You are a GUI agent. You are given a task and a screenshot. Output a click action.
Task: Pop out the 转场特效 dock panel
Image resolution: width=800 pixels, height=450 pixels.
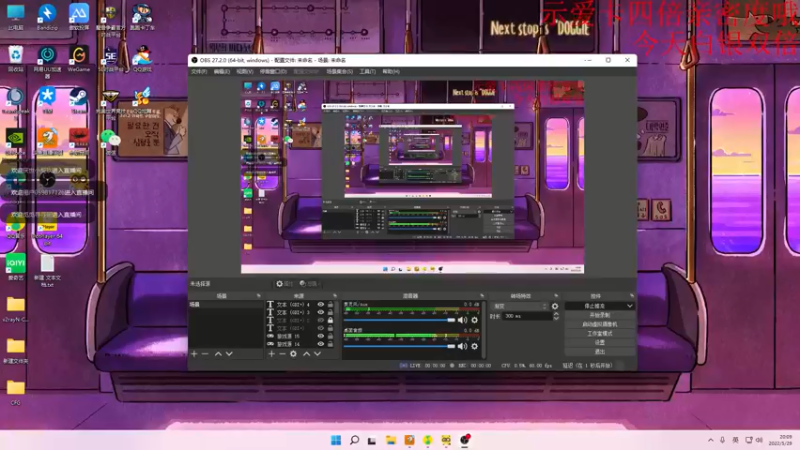click(556, 296)
